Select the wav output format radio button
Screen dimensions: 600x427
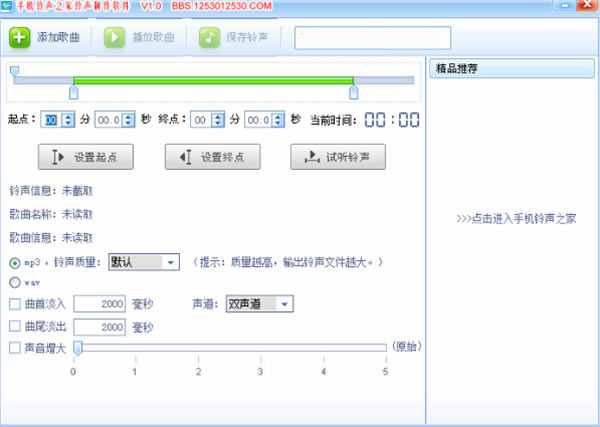coord(14,282)
